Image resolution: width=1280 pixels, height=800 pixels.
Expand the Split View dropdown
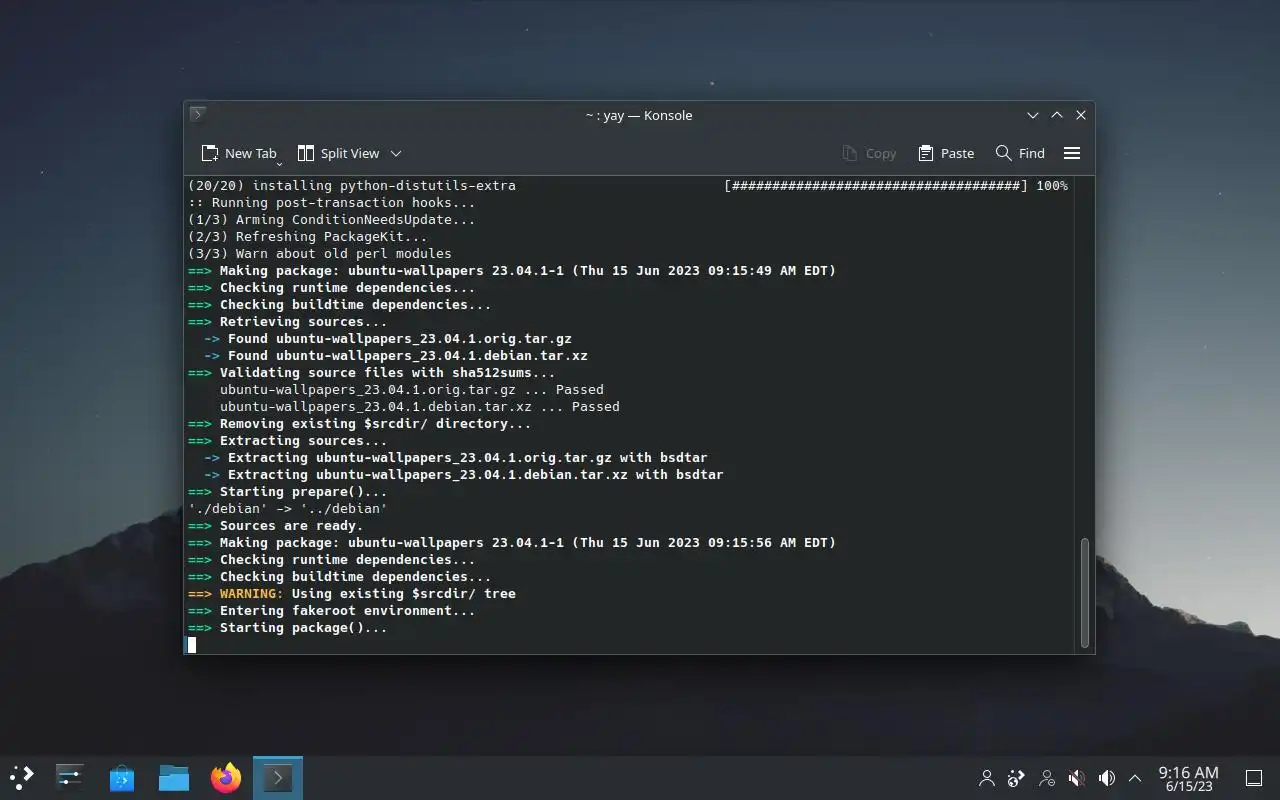(396, 153)
